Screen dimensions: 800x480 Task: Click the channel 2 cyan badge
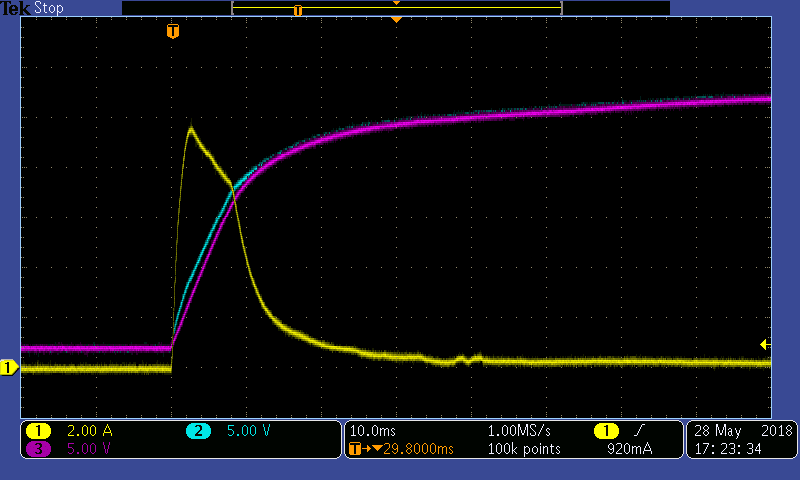[x=198, y=431]
